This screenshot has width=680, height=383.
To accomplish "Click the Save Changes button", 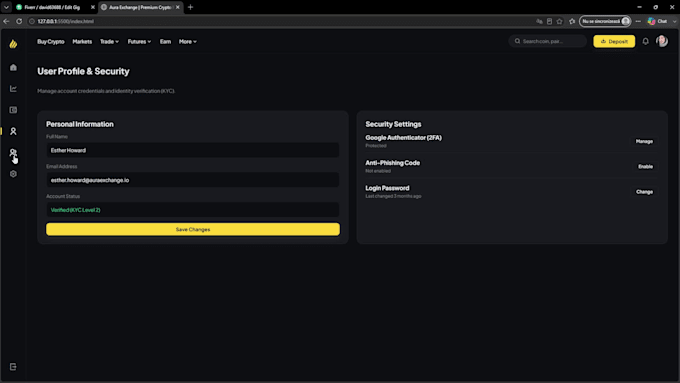I will click(193, 229).
